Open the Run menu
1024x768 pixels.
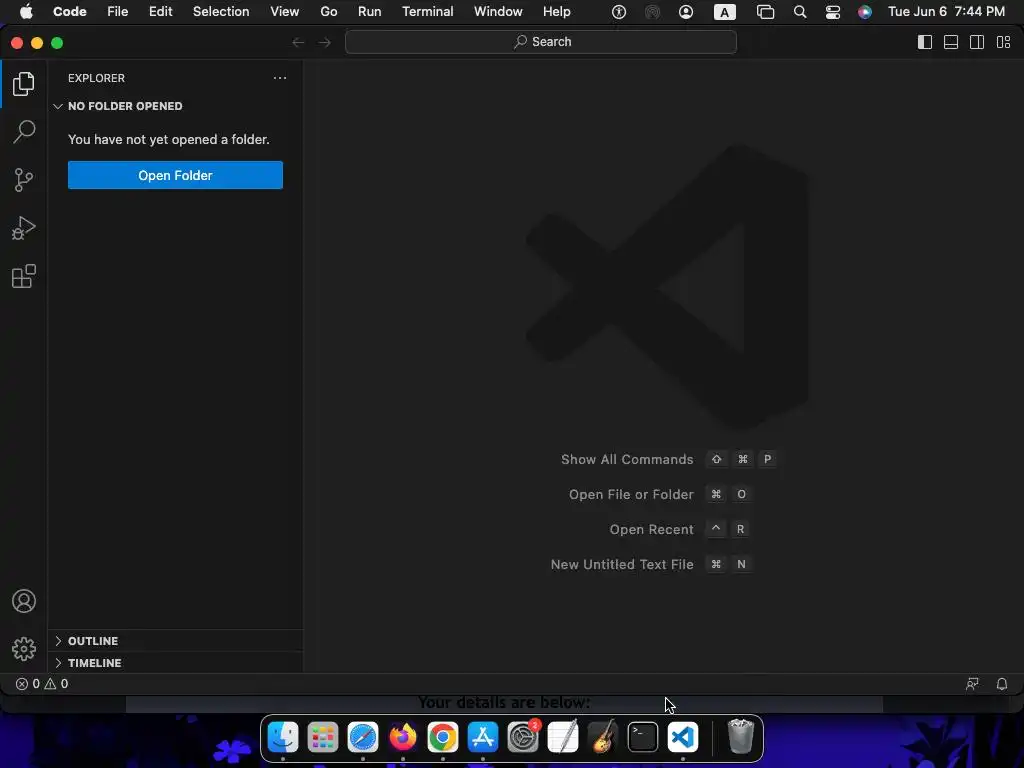pyautogui.click(x=369, y=12)
